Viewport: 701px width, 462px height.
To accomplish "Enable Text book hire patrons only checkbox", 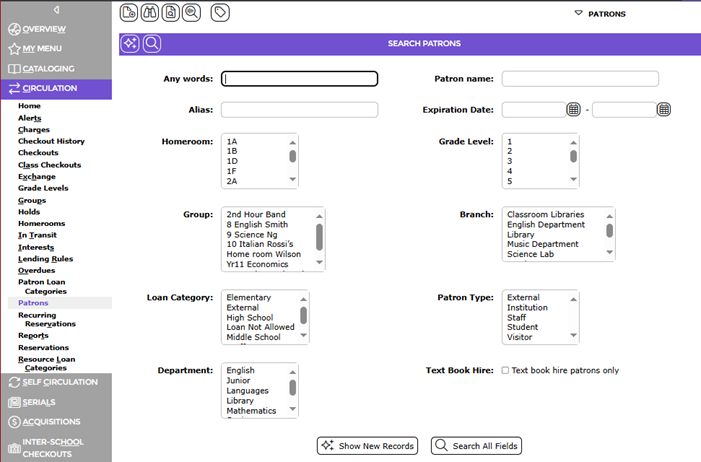I will pos(505,370).
